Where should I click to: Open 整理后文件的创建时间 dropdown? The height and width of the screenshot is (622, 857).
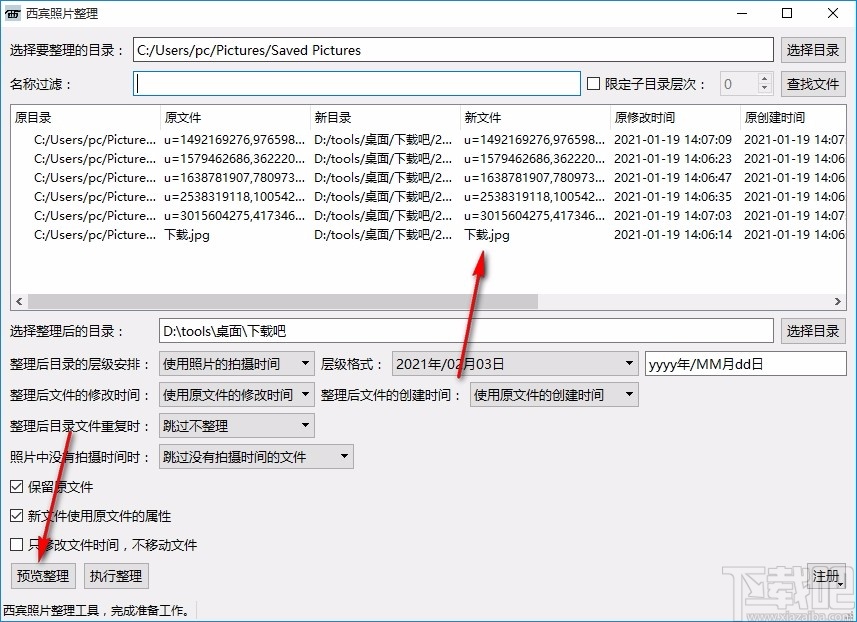(x=554, y=395)
